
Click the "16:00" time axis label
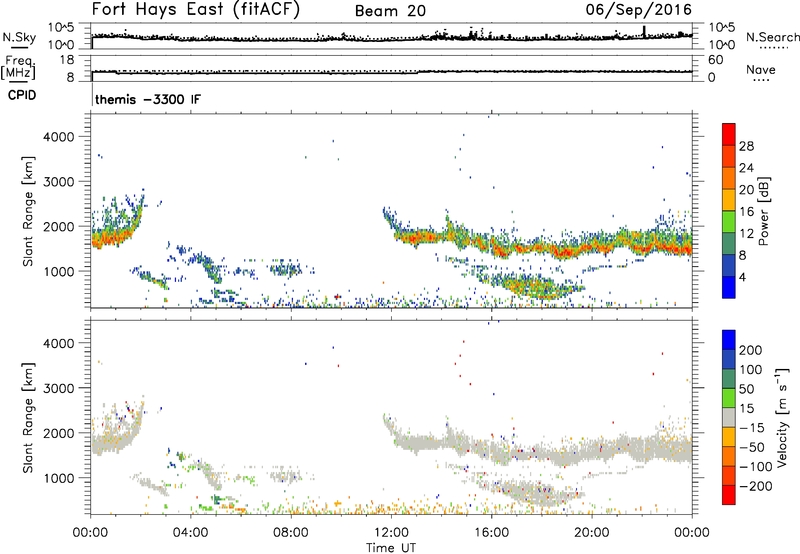pyautogui.click(x=491, y=533)
